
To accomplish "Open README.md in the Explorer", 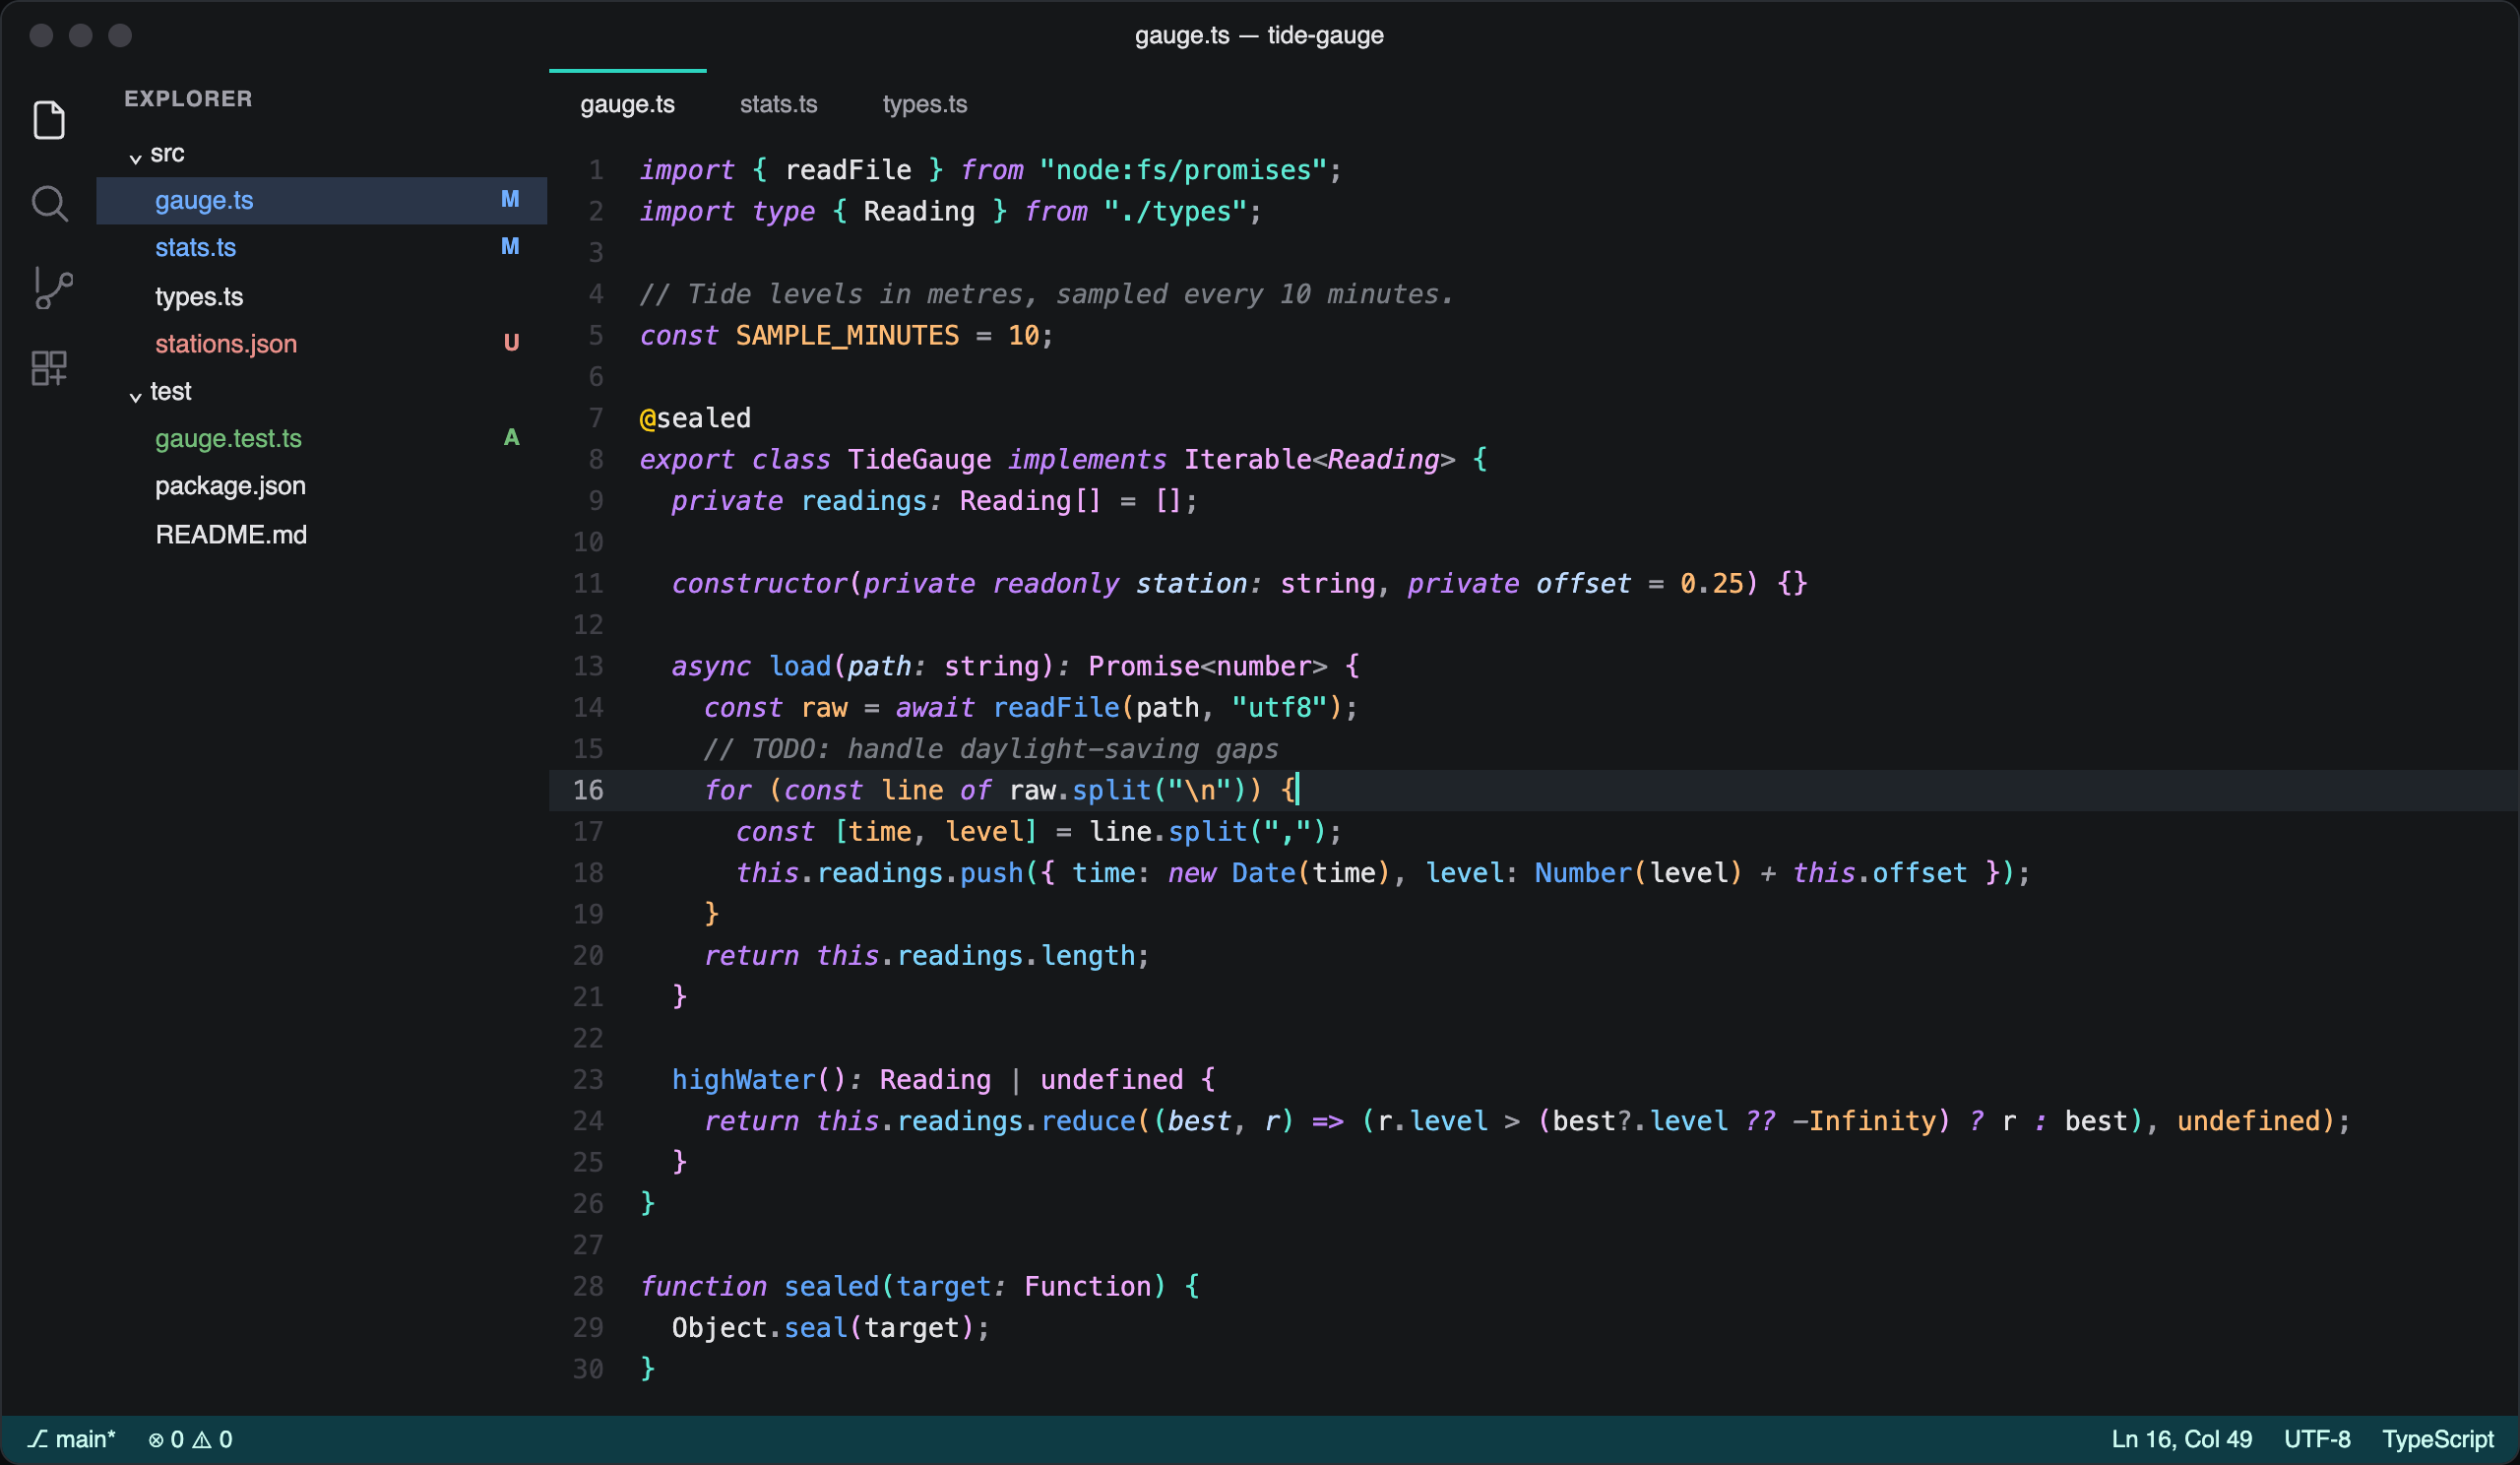I will pyautogui.click(x=321, y=534).
